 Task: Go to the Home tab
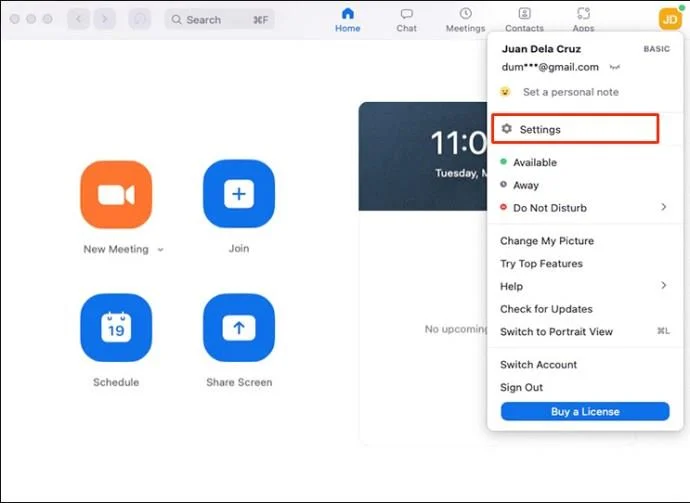[x=348, y=20]
